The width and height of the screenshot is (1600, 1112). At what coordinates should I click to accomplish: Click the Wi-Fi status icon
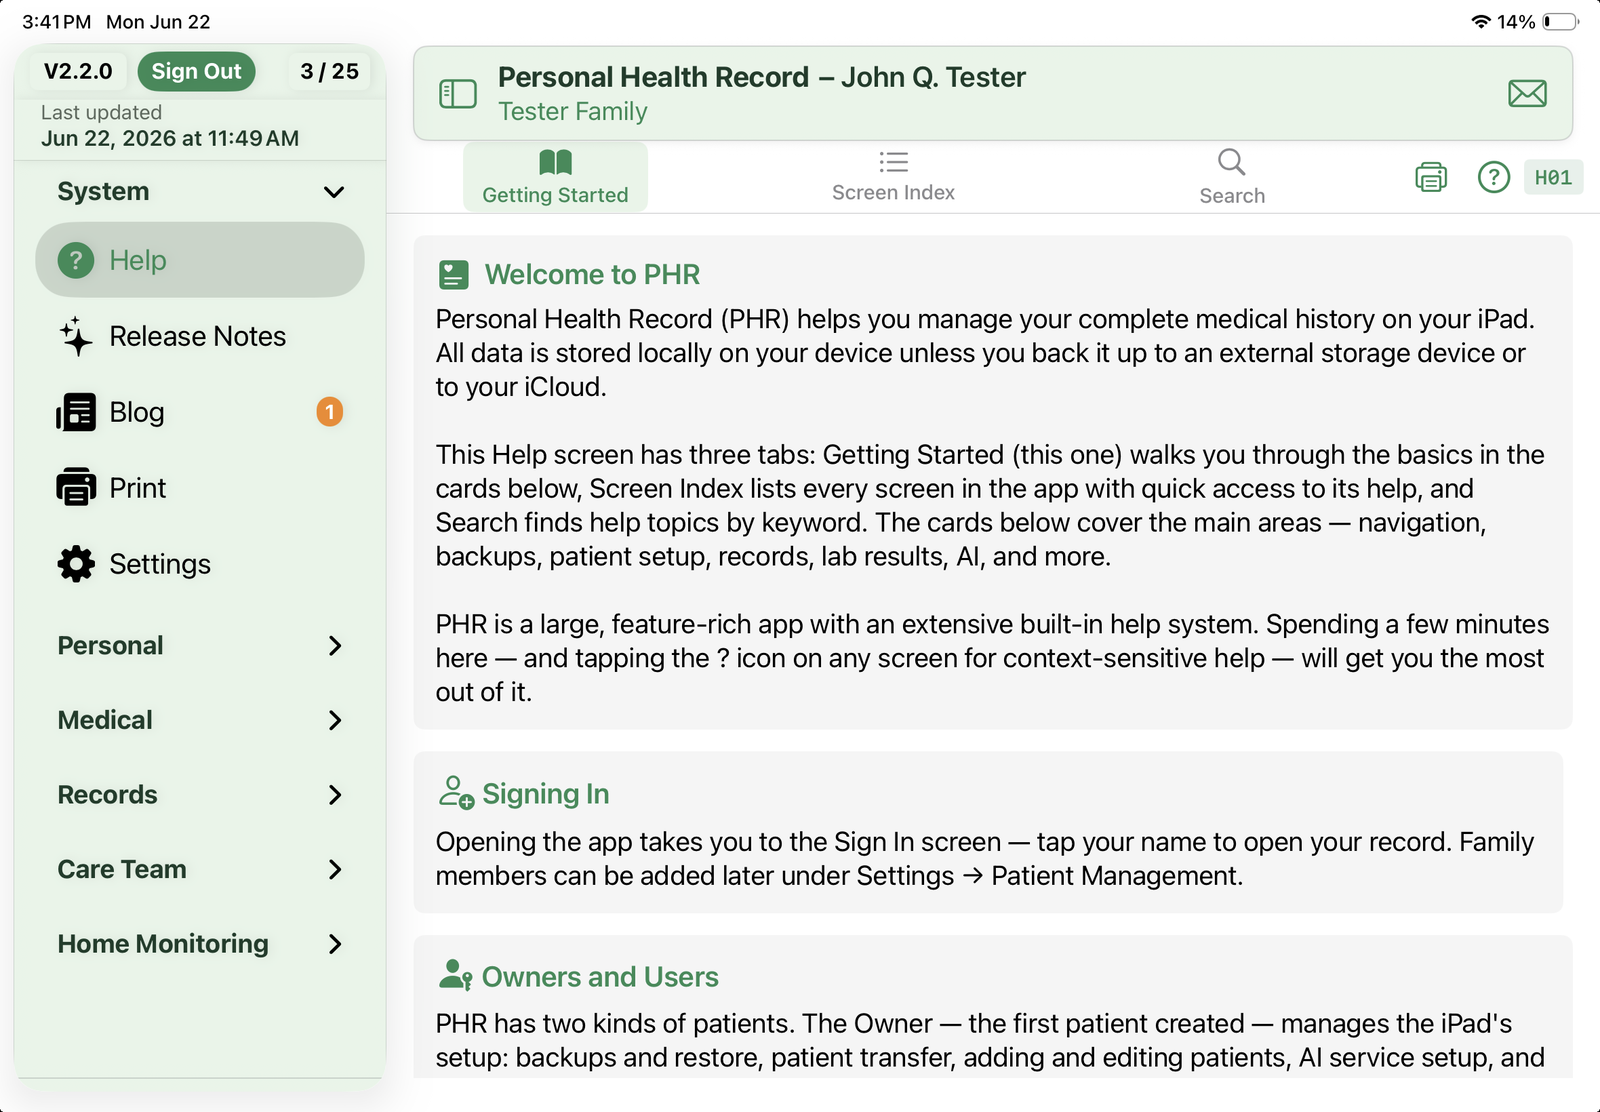[1481, 22]
